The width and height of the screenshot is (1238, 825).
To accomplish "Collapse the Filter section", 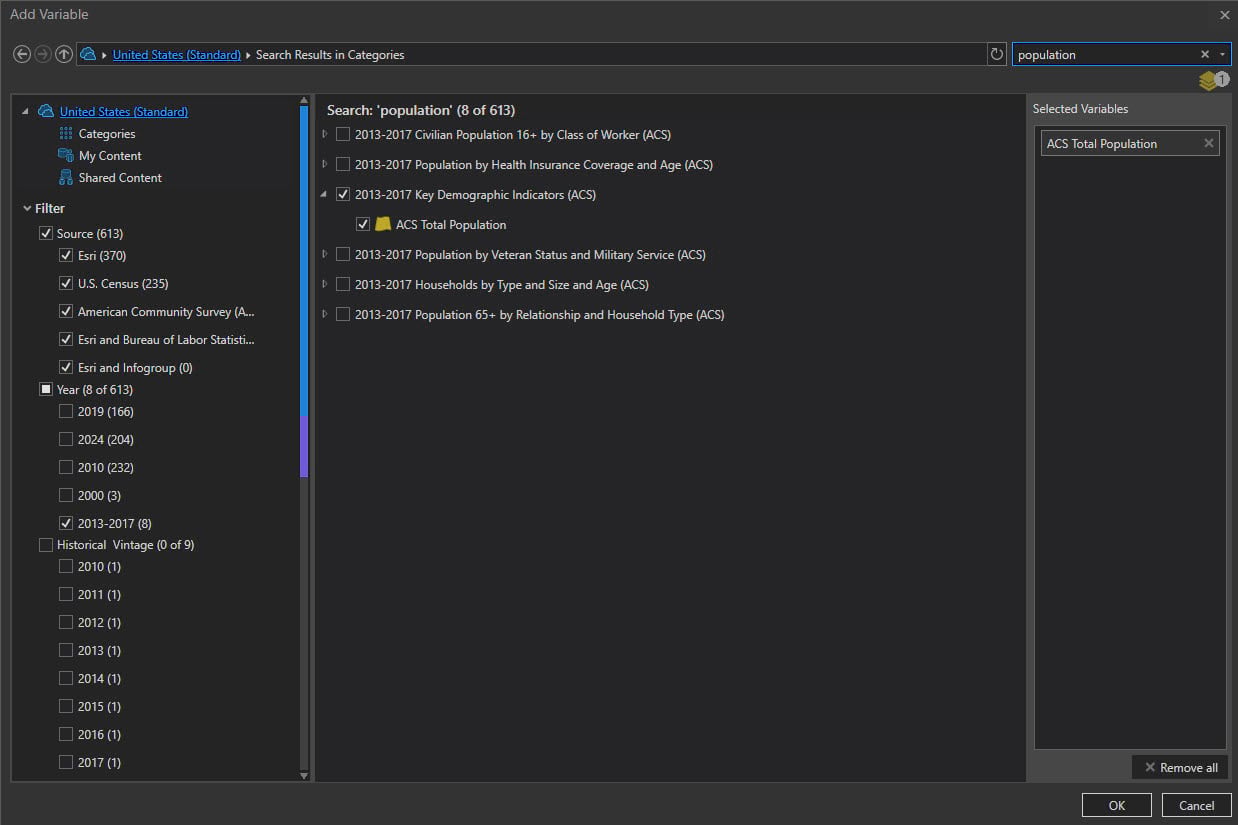I will pyautogui.click(x=27, y=209).
